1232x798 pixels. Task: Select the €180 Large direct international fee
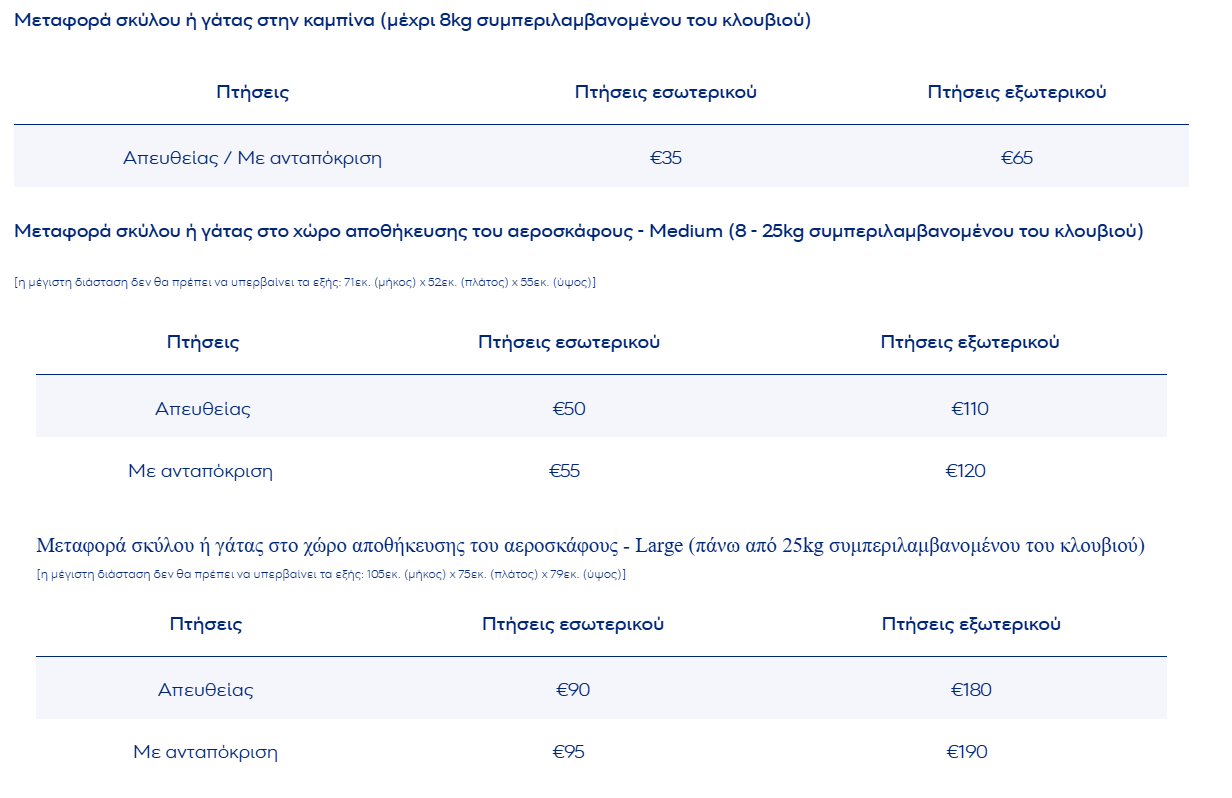click(x=972, y=690)
